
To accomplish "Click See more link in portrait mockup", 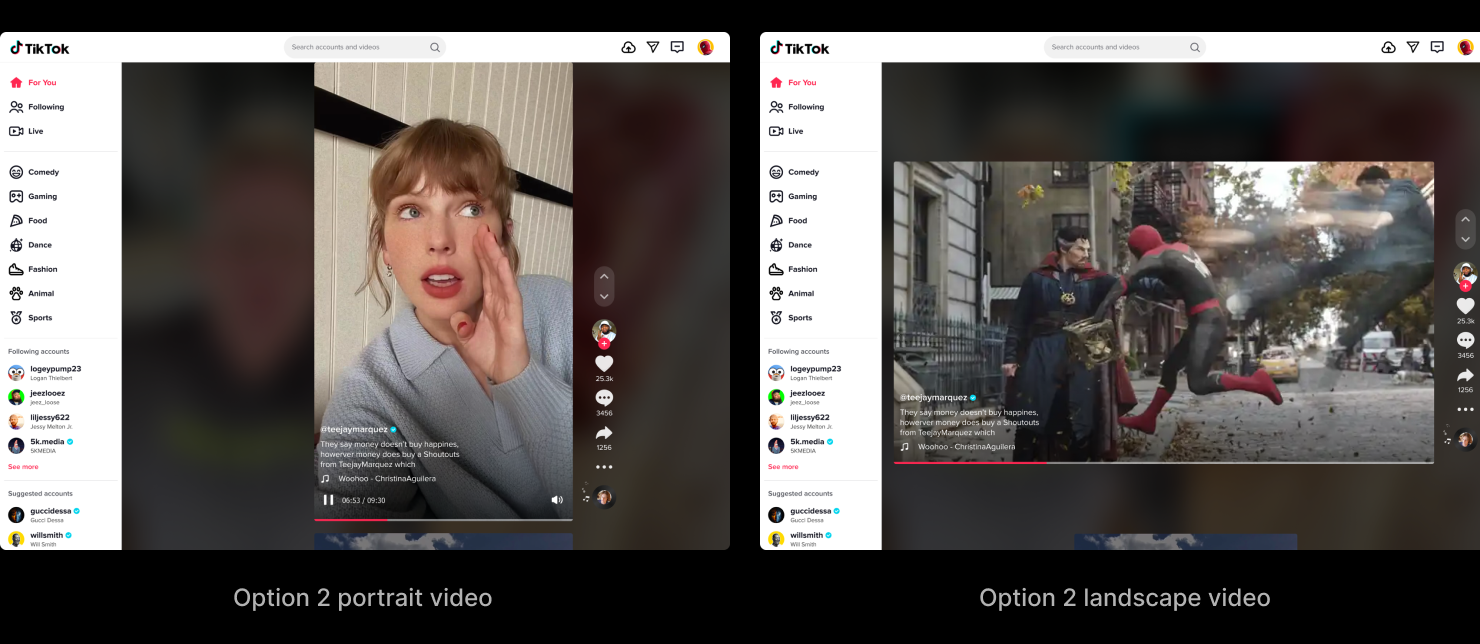I will (23, 467).
